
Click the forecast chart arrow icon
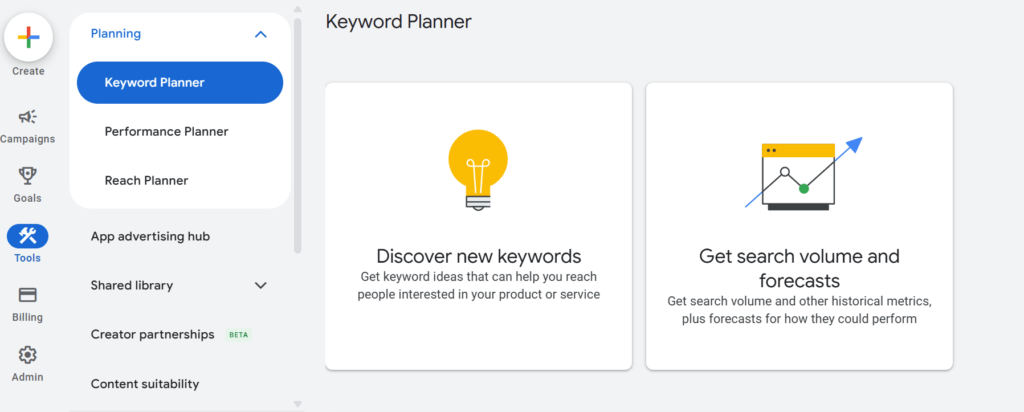pos(802,174)
